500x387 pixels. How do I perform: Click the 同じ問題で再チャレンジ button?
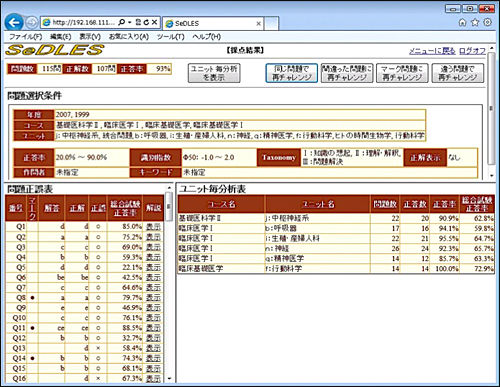[292, 73]
